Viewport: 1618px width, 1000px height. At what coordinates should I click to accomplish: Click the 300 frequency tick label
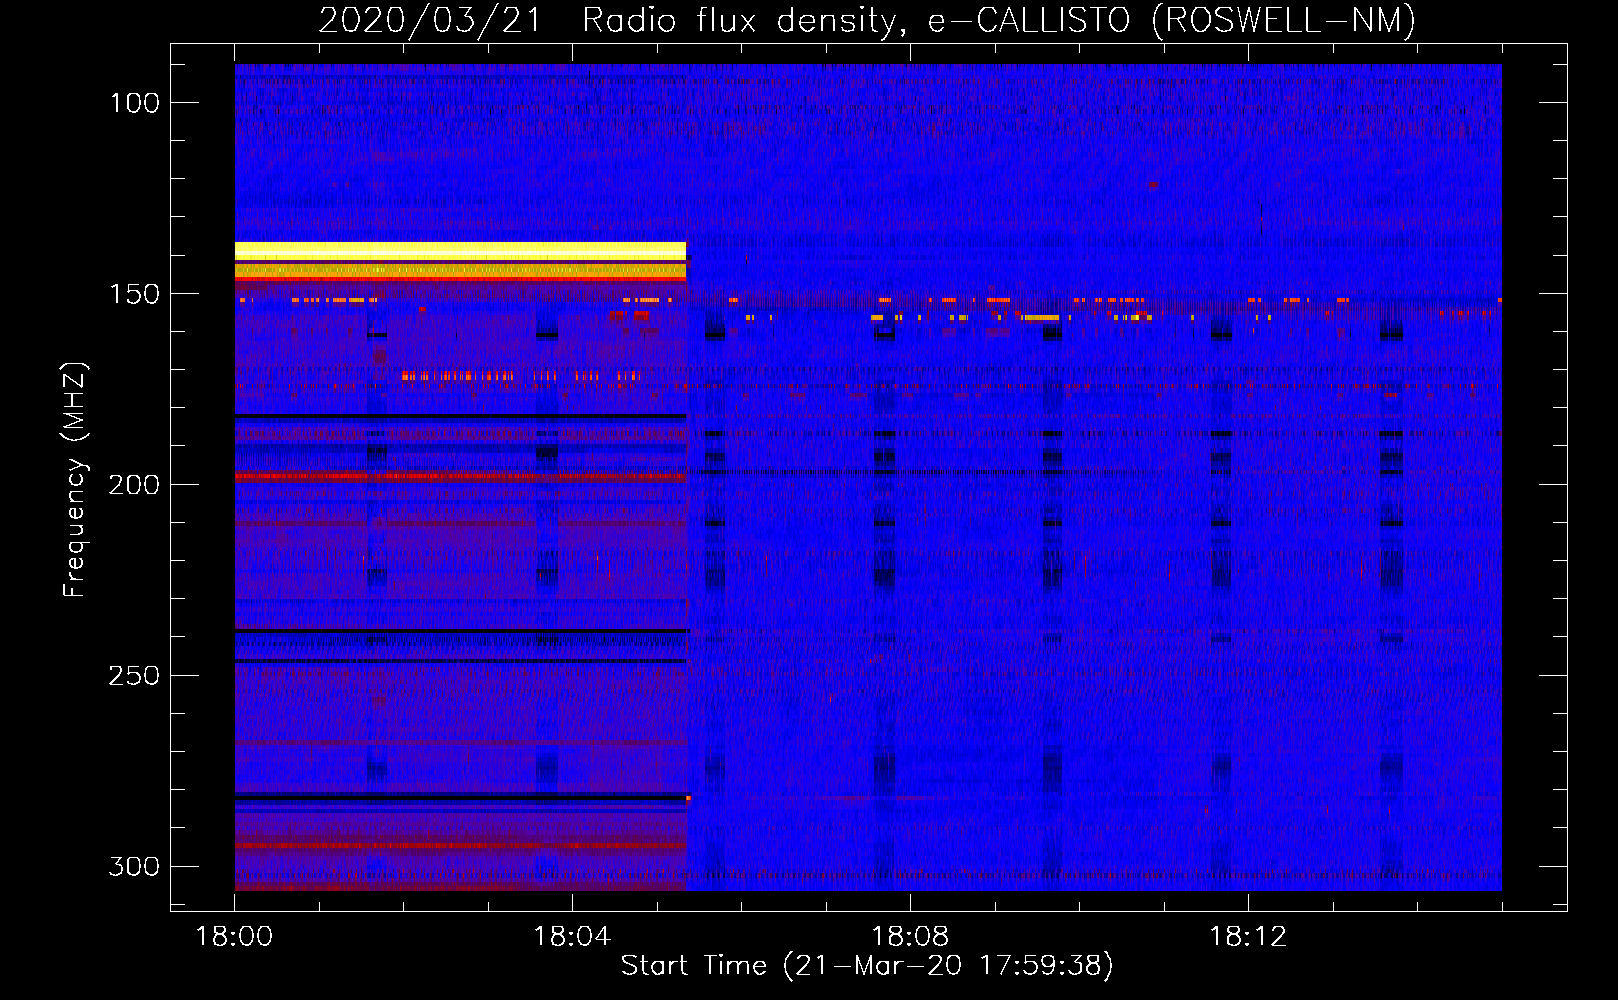click(134, 866)
